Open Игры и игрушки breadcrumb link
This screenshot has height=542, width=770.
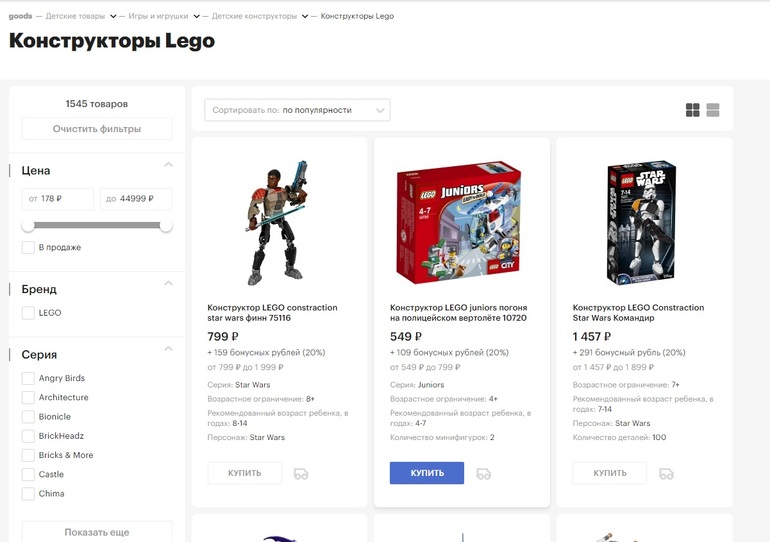[158, 16]
